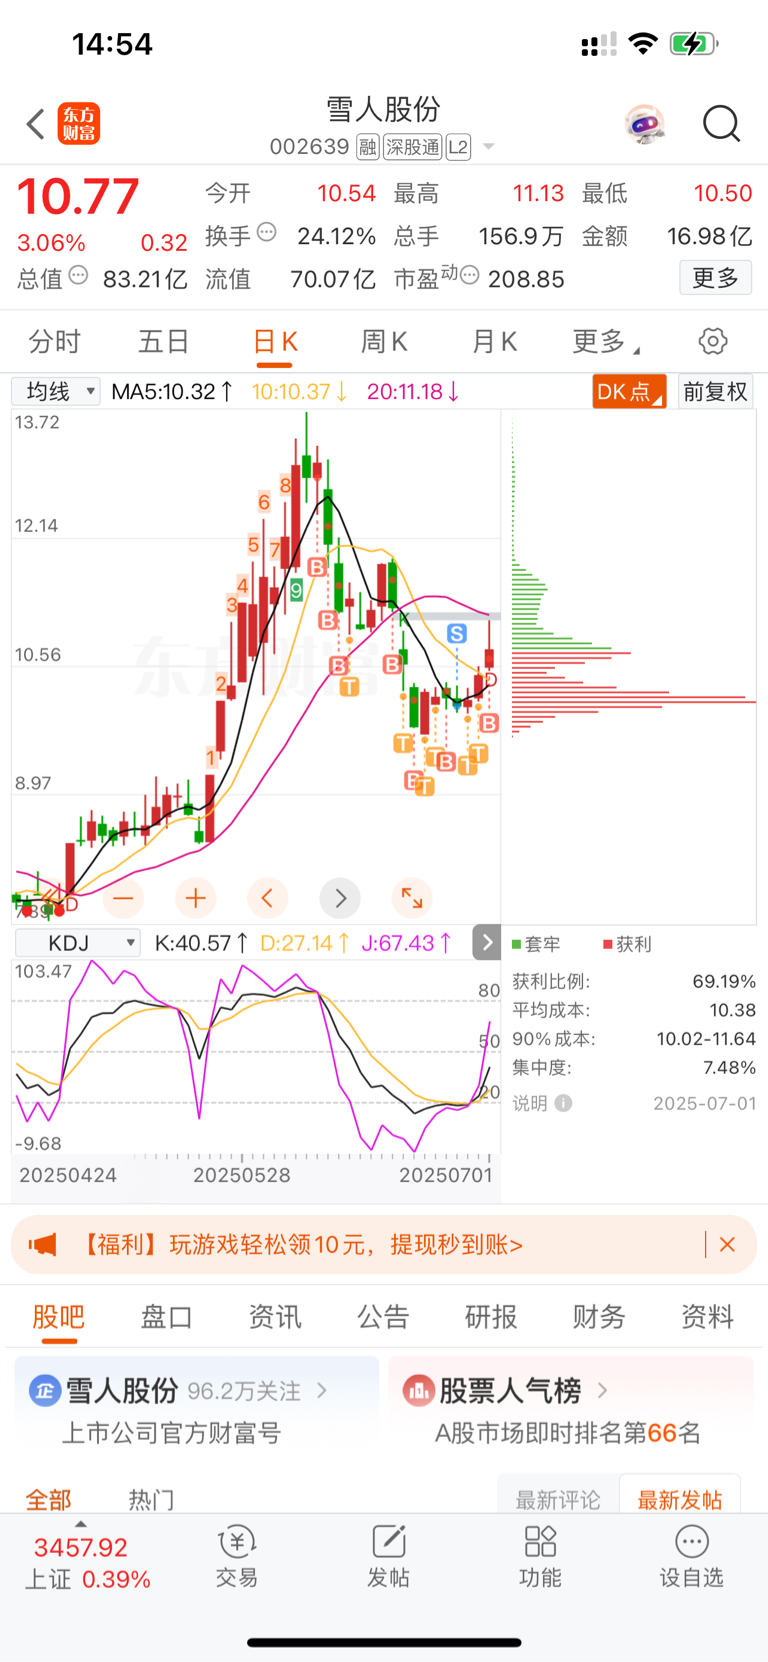Sort by 最新评论
Screen dimensions: 768x1662
coord(558,1500)
